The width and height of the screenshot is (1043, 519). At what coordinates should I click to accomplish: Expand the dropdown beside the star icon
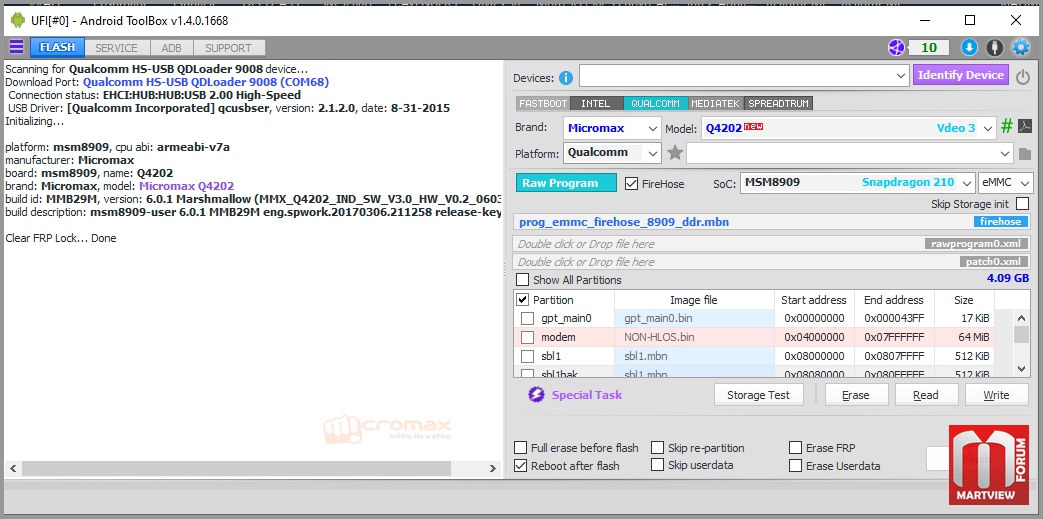(x=850, y=154)
